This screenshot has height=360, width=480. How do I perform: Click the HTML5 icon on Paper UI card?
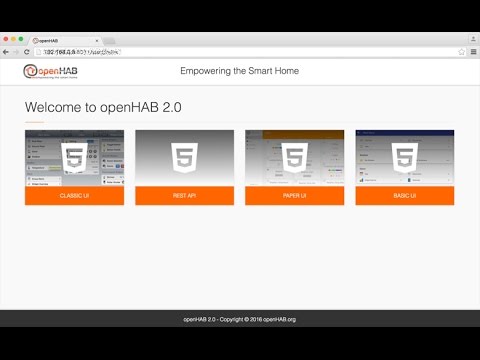tap(295, 158)
